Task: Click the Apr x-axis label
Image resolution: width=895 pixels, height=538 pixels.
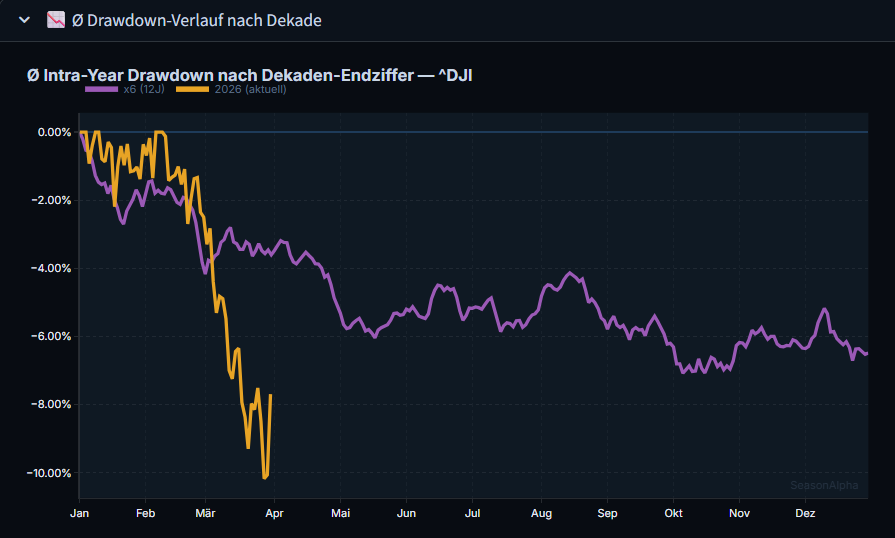Action: click(x=275, y=513)
